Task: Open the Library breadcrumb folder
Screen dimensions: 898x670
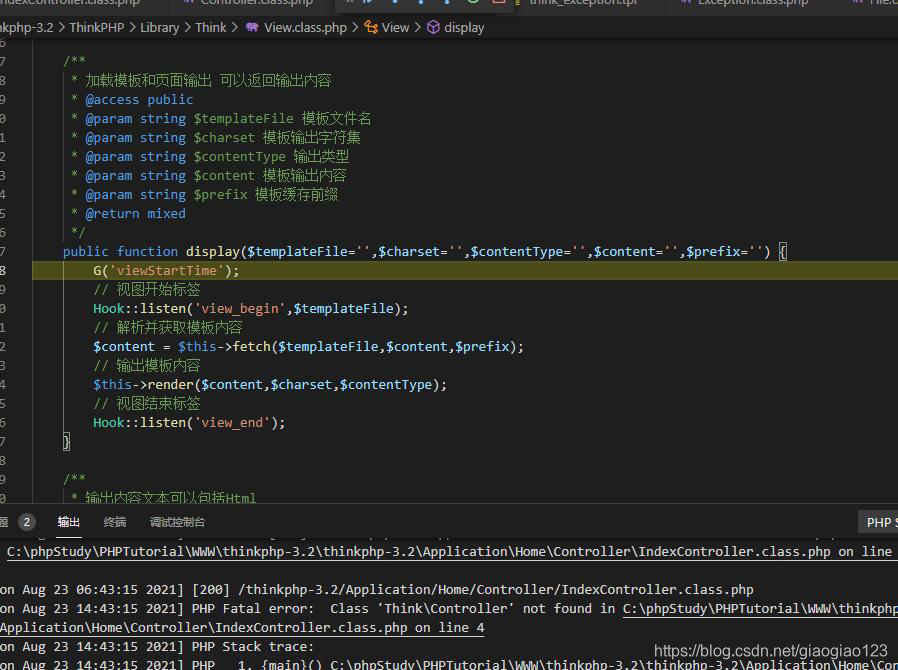Action: point(159,27)
